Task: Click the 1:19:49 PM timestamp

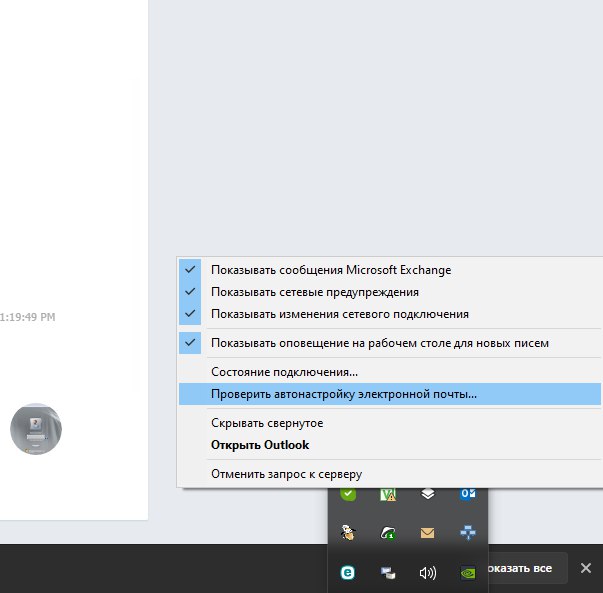Action: click(x=28, y=317)
